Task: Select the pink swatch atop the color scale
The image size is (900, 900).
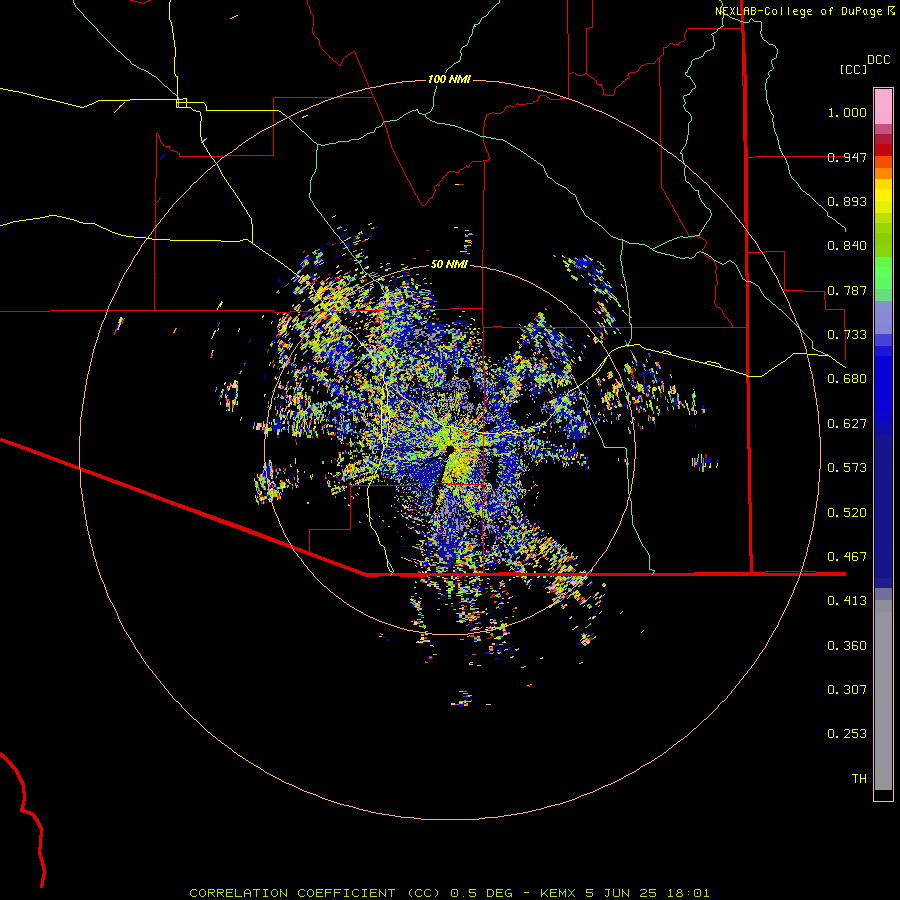Action: (883, 107)
